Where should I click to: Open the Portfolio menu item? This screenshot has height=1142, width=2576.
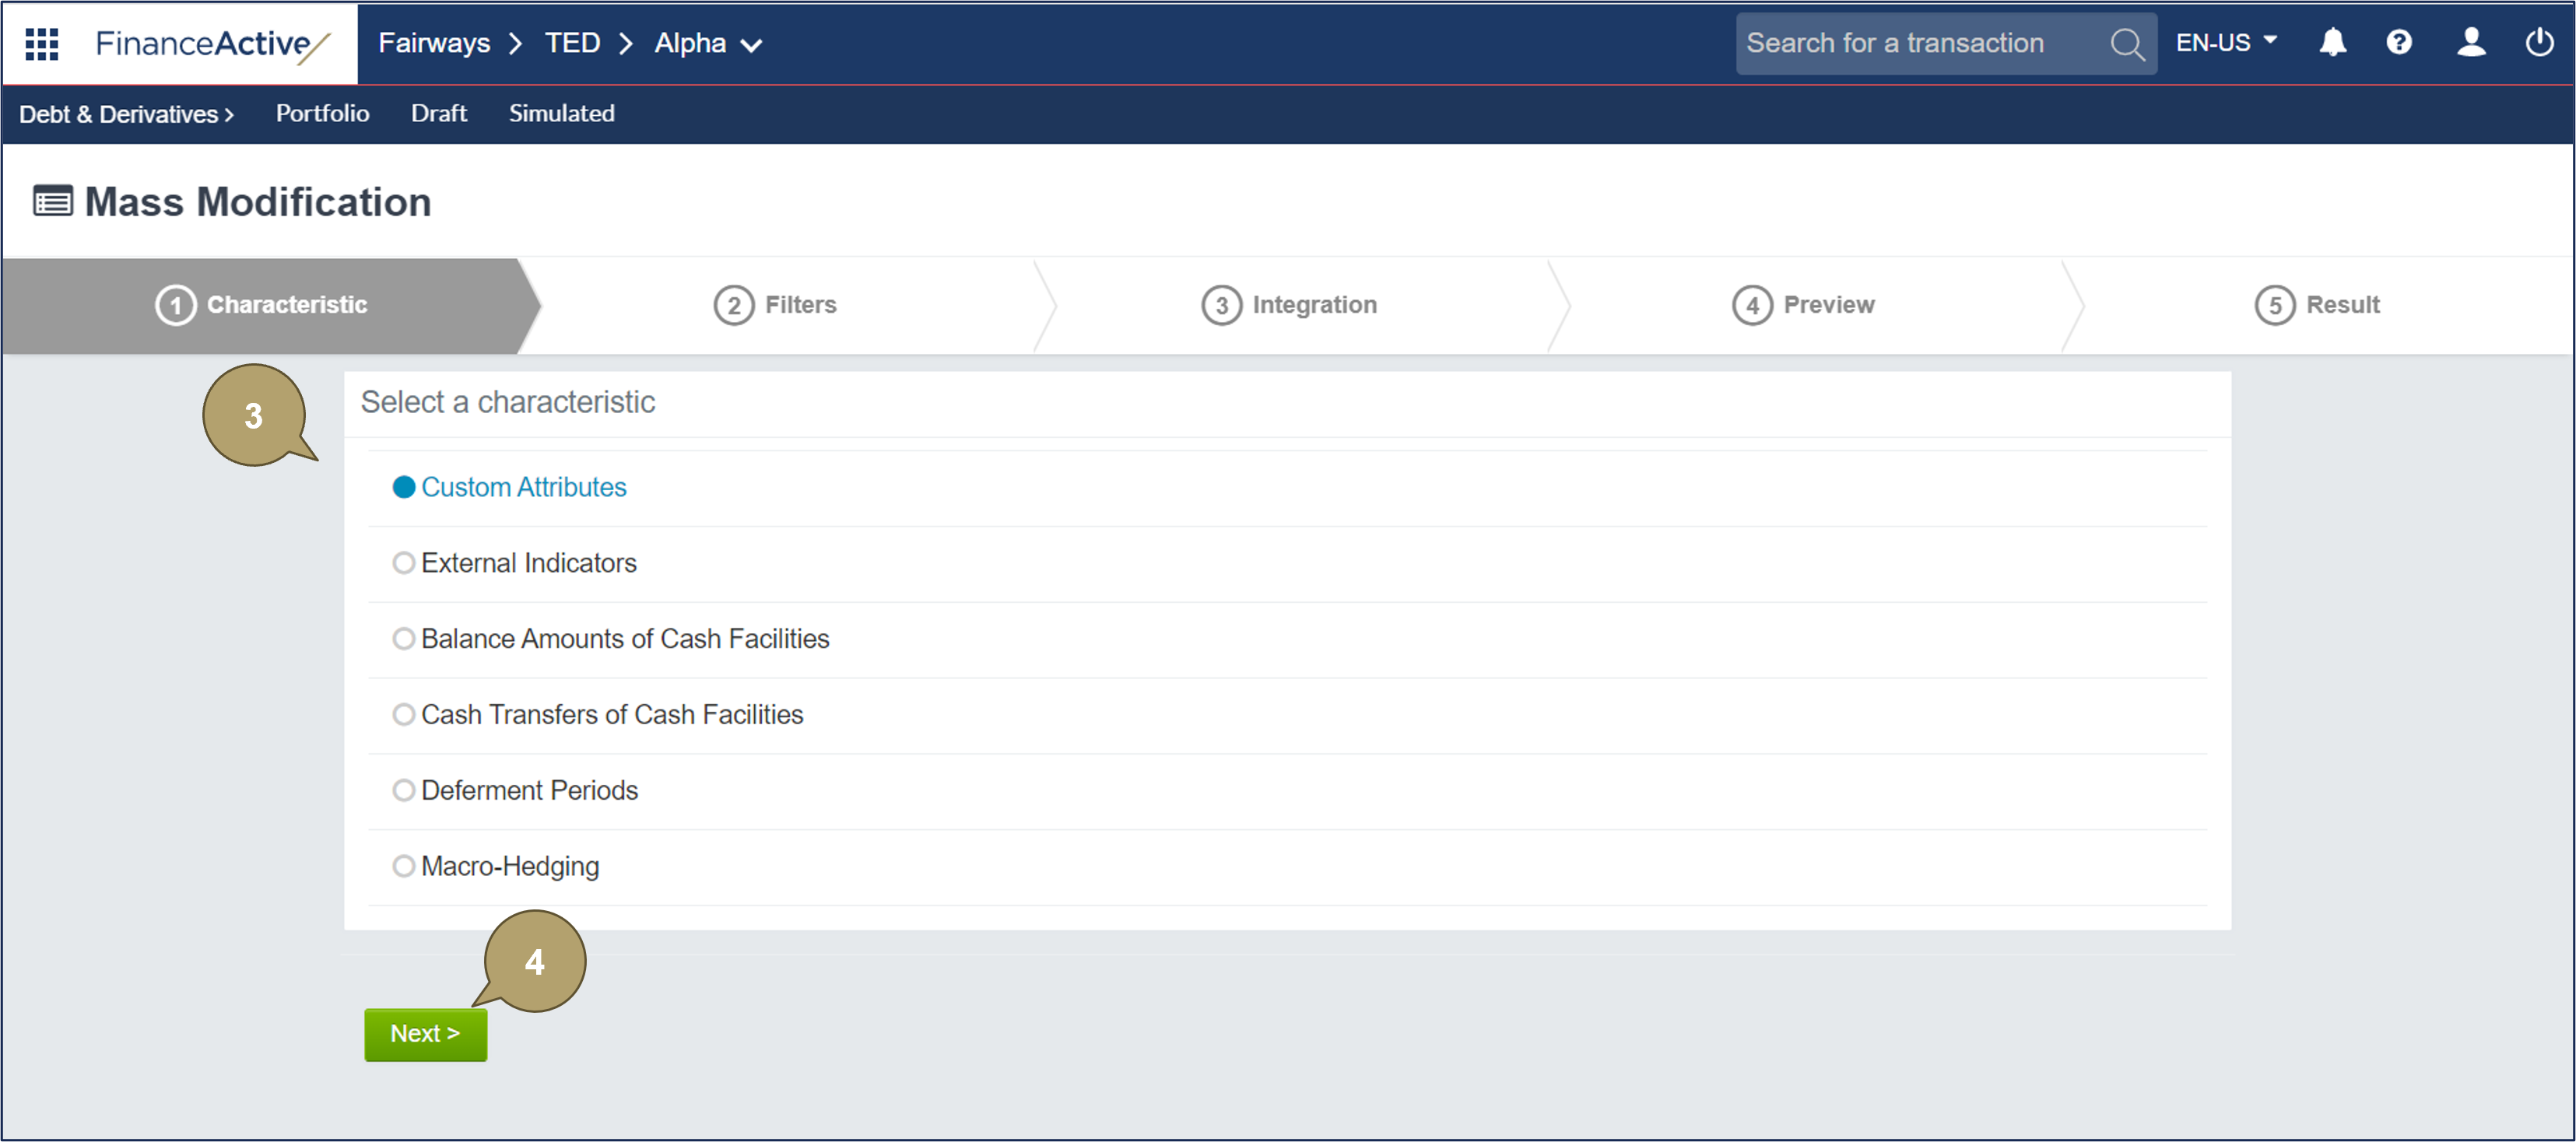click(x=322, y=114)
